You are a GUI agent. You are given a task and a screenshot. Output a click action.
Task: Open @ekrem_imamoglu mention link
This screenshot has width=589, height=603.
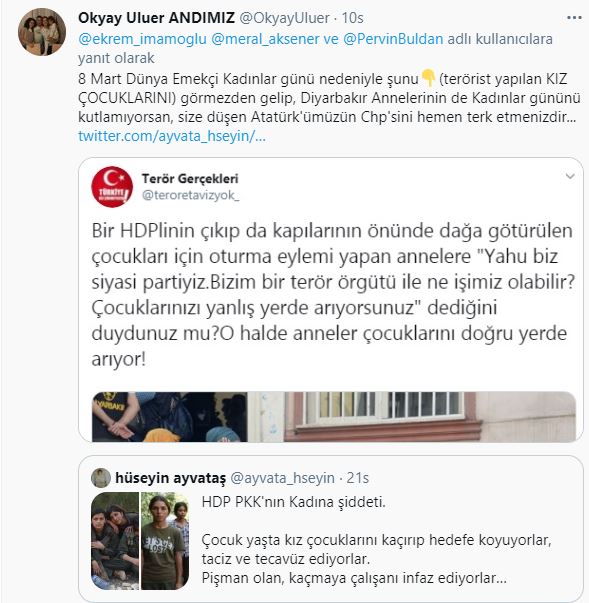(x=142, y=39)
